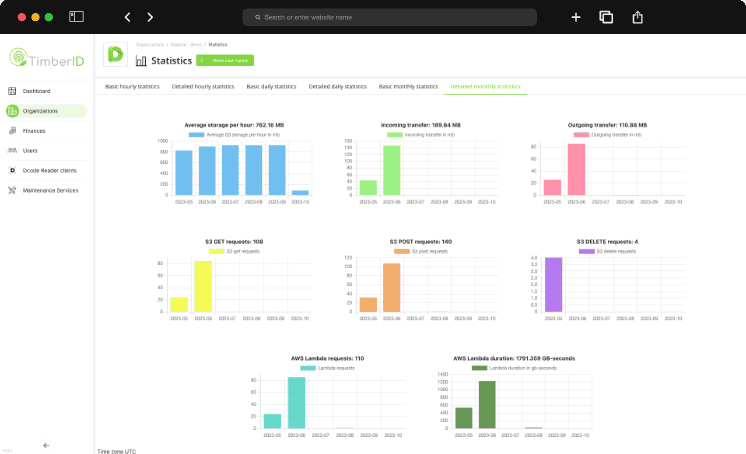Switch to Detailed daily statistics tab
The image size is (746, 454).
click(337, 87)
